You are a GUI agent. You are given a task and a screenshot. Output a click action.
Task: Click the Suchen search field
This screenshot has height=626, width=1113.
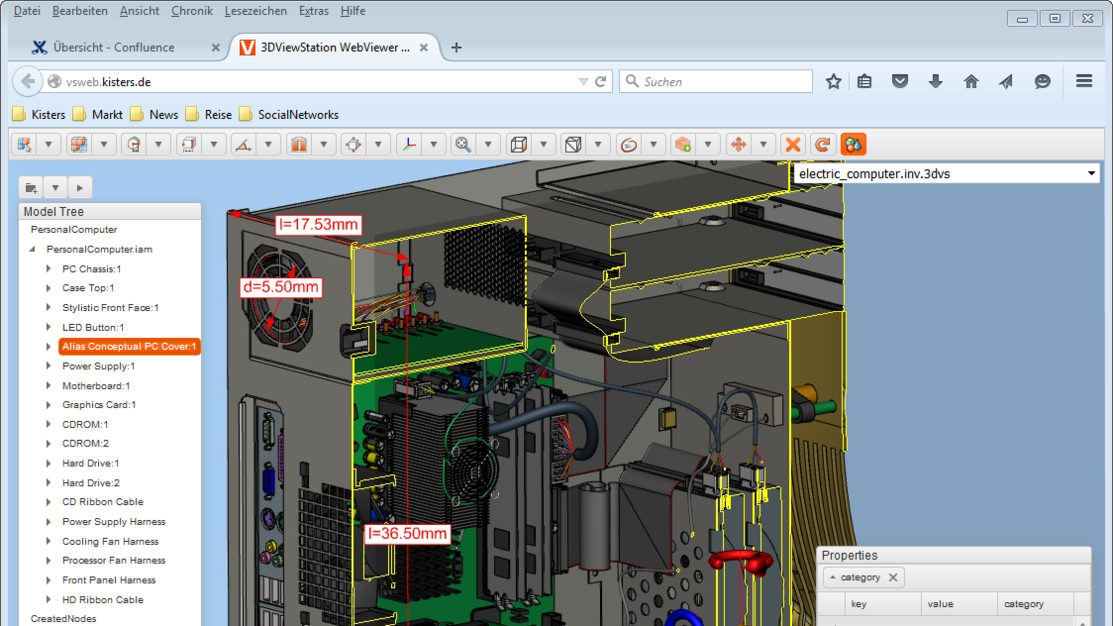(x=716, y=82)
